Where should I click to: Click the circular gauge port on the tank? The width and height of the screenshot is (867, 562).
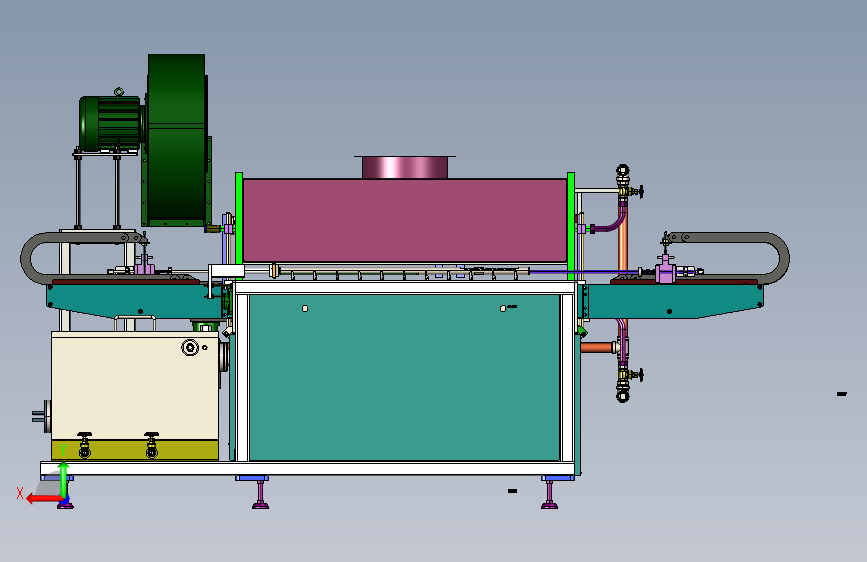[x=190, y=347]
